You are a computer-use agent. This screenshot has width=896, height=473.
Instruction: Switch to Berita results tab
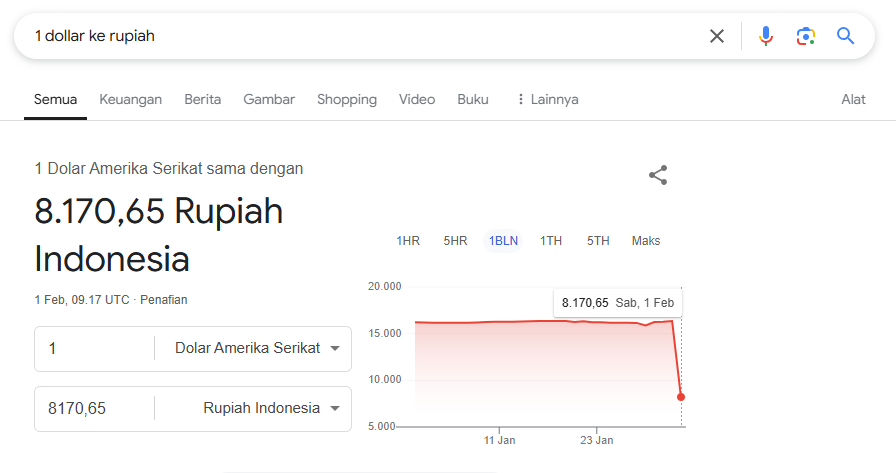tap(202, 99)
